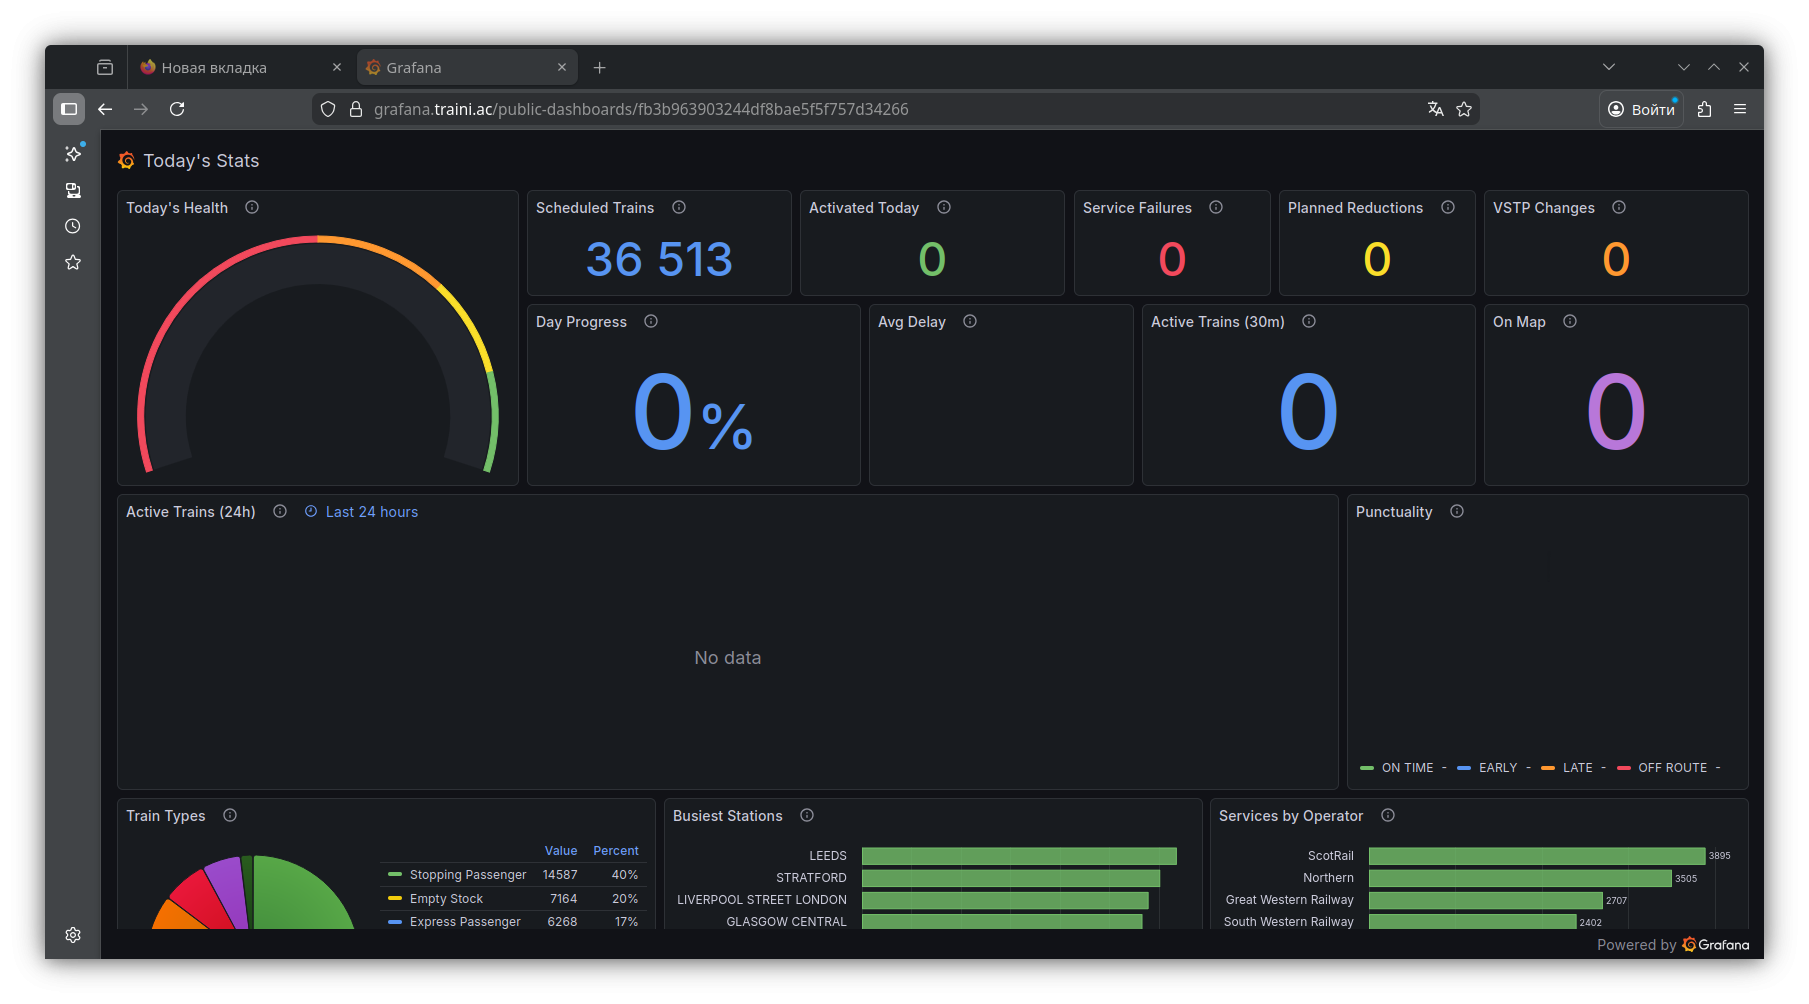Open the list all tabs dropdown chevron
The image size is (1809, 1004).
tap(1609, 68)
